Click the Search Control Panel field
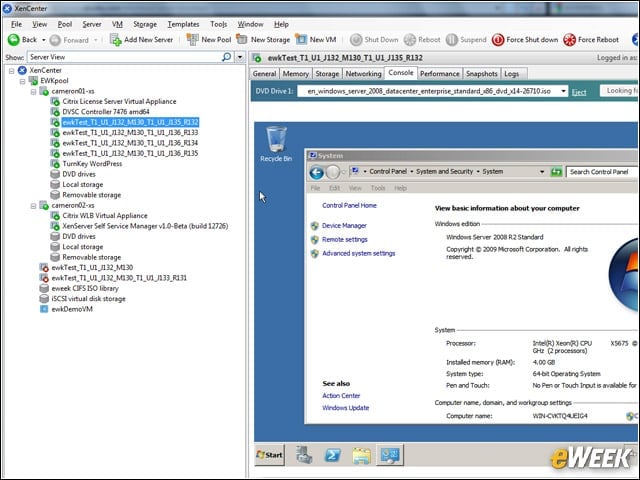The height and width of the screenshot is (480, 640). coord(602,172)
